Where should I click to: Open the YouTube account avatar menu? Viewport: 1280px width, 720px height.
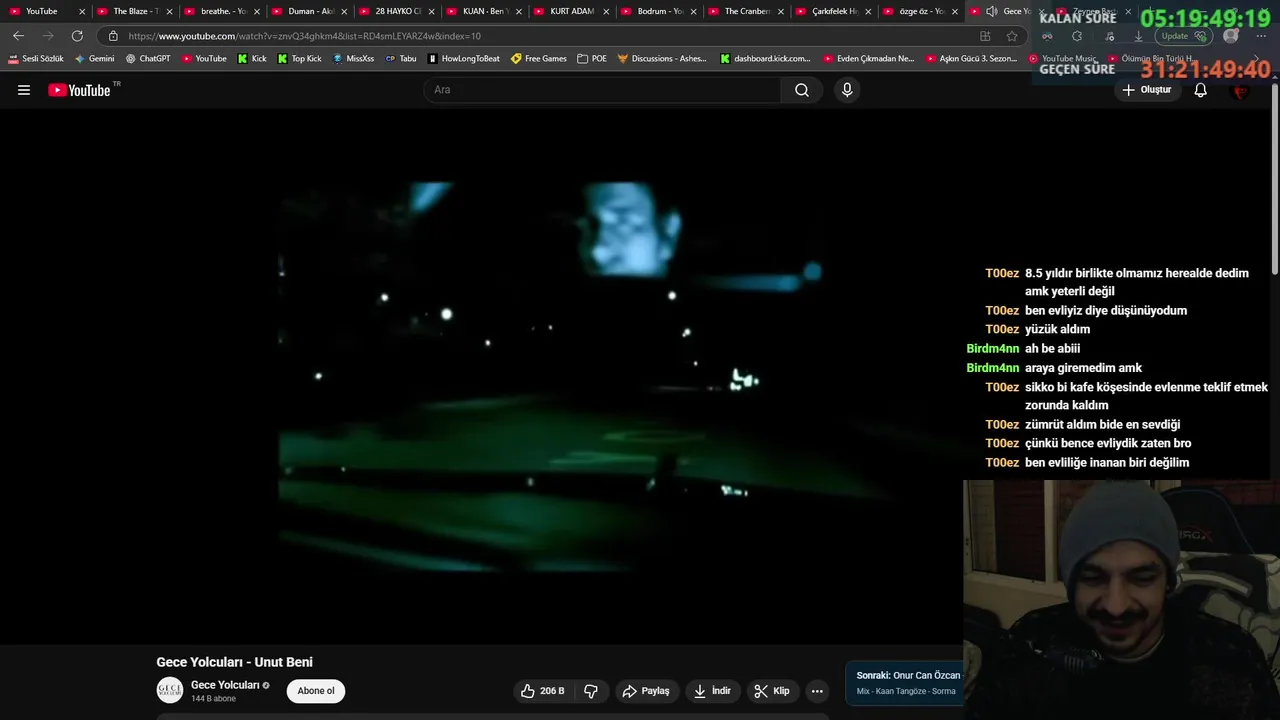tap(1241, 90)
